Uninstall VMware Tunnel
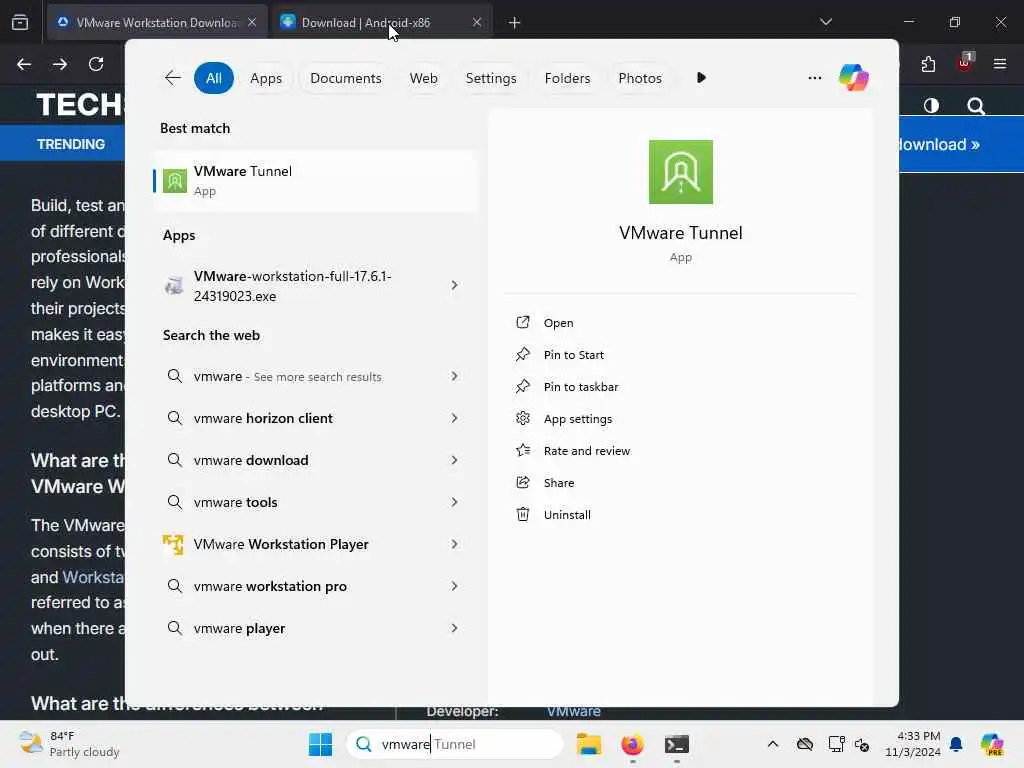Image resolution: width=1024 pixels, height=768 pixels. (x=567, y=515)
